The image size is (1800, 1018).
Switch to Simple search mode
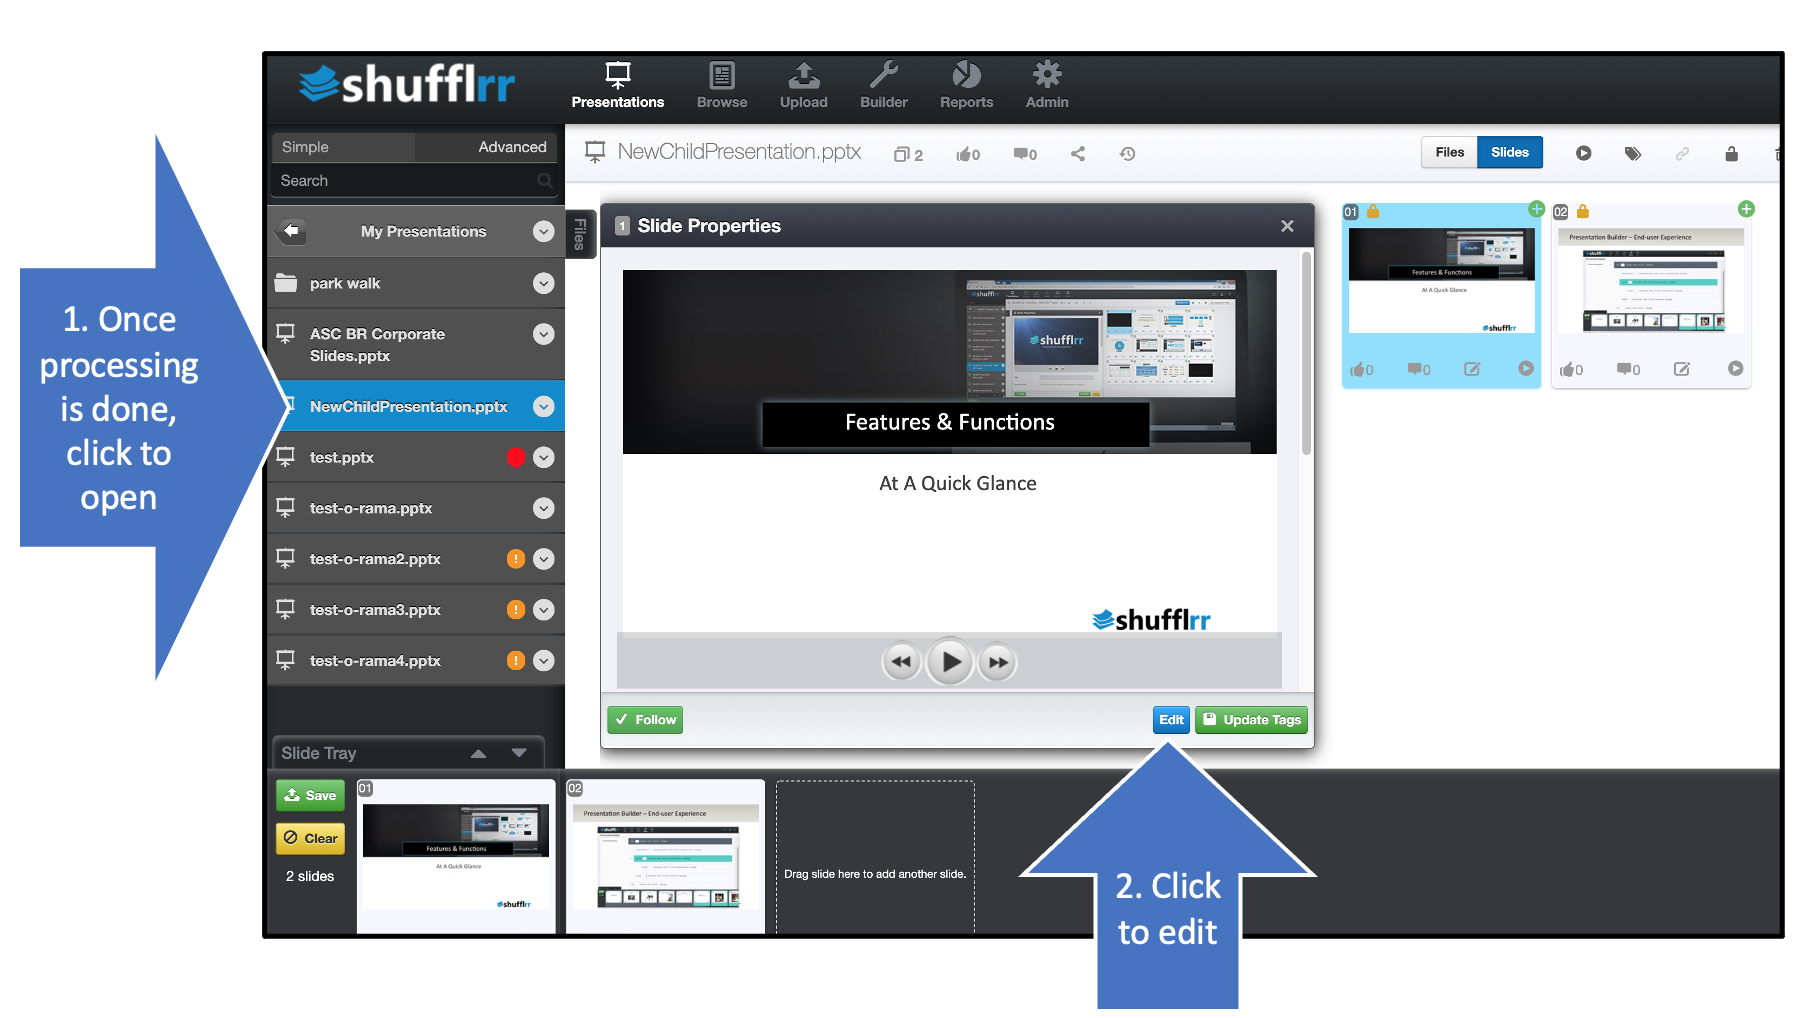pos(343,147)
